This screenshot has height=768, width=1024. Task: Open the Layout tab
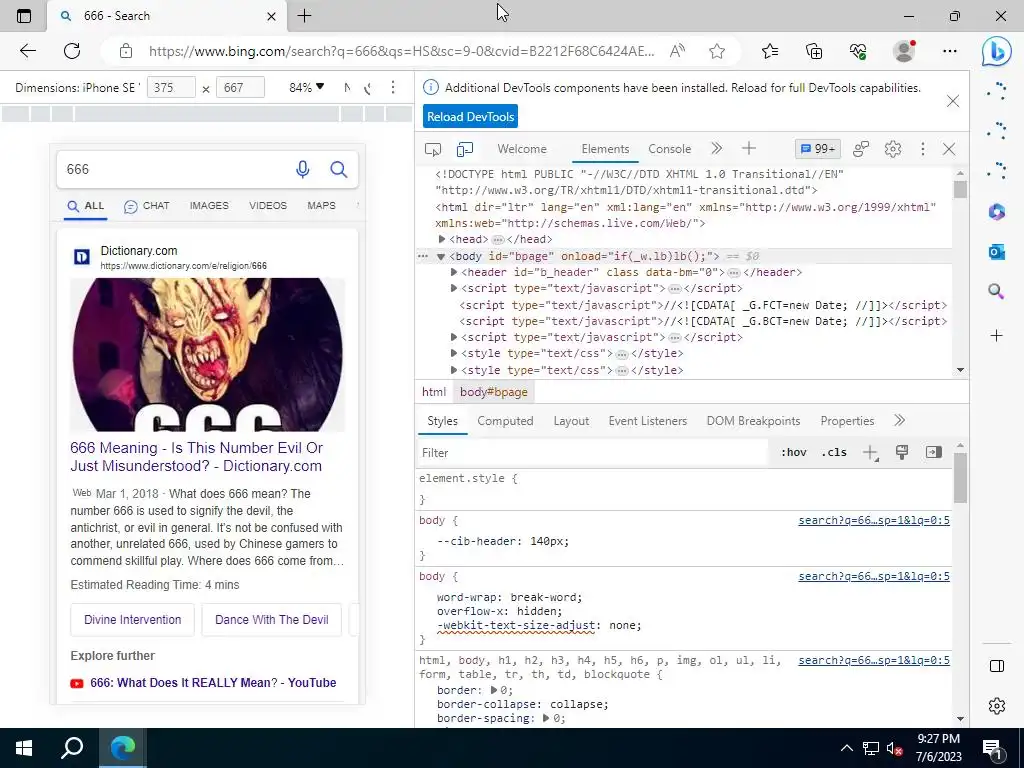[x=571, y=421]
